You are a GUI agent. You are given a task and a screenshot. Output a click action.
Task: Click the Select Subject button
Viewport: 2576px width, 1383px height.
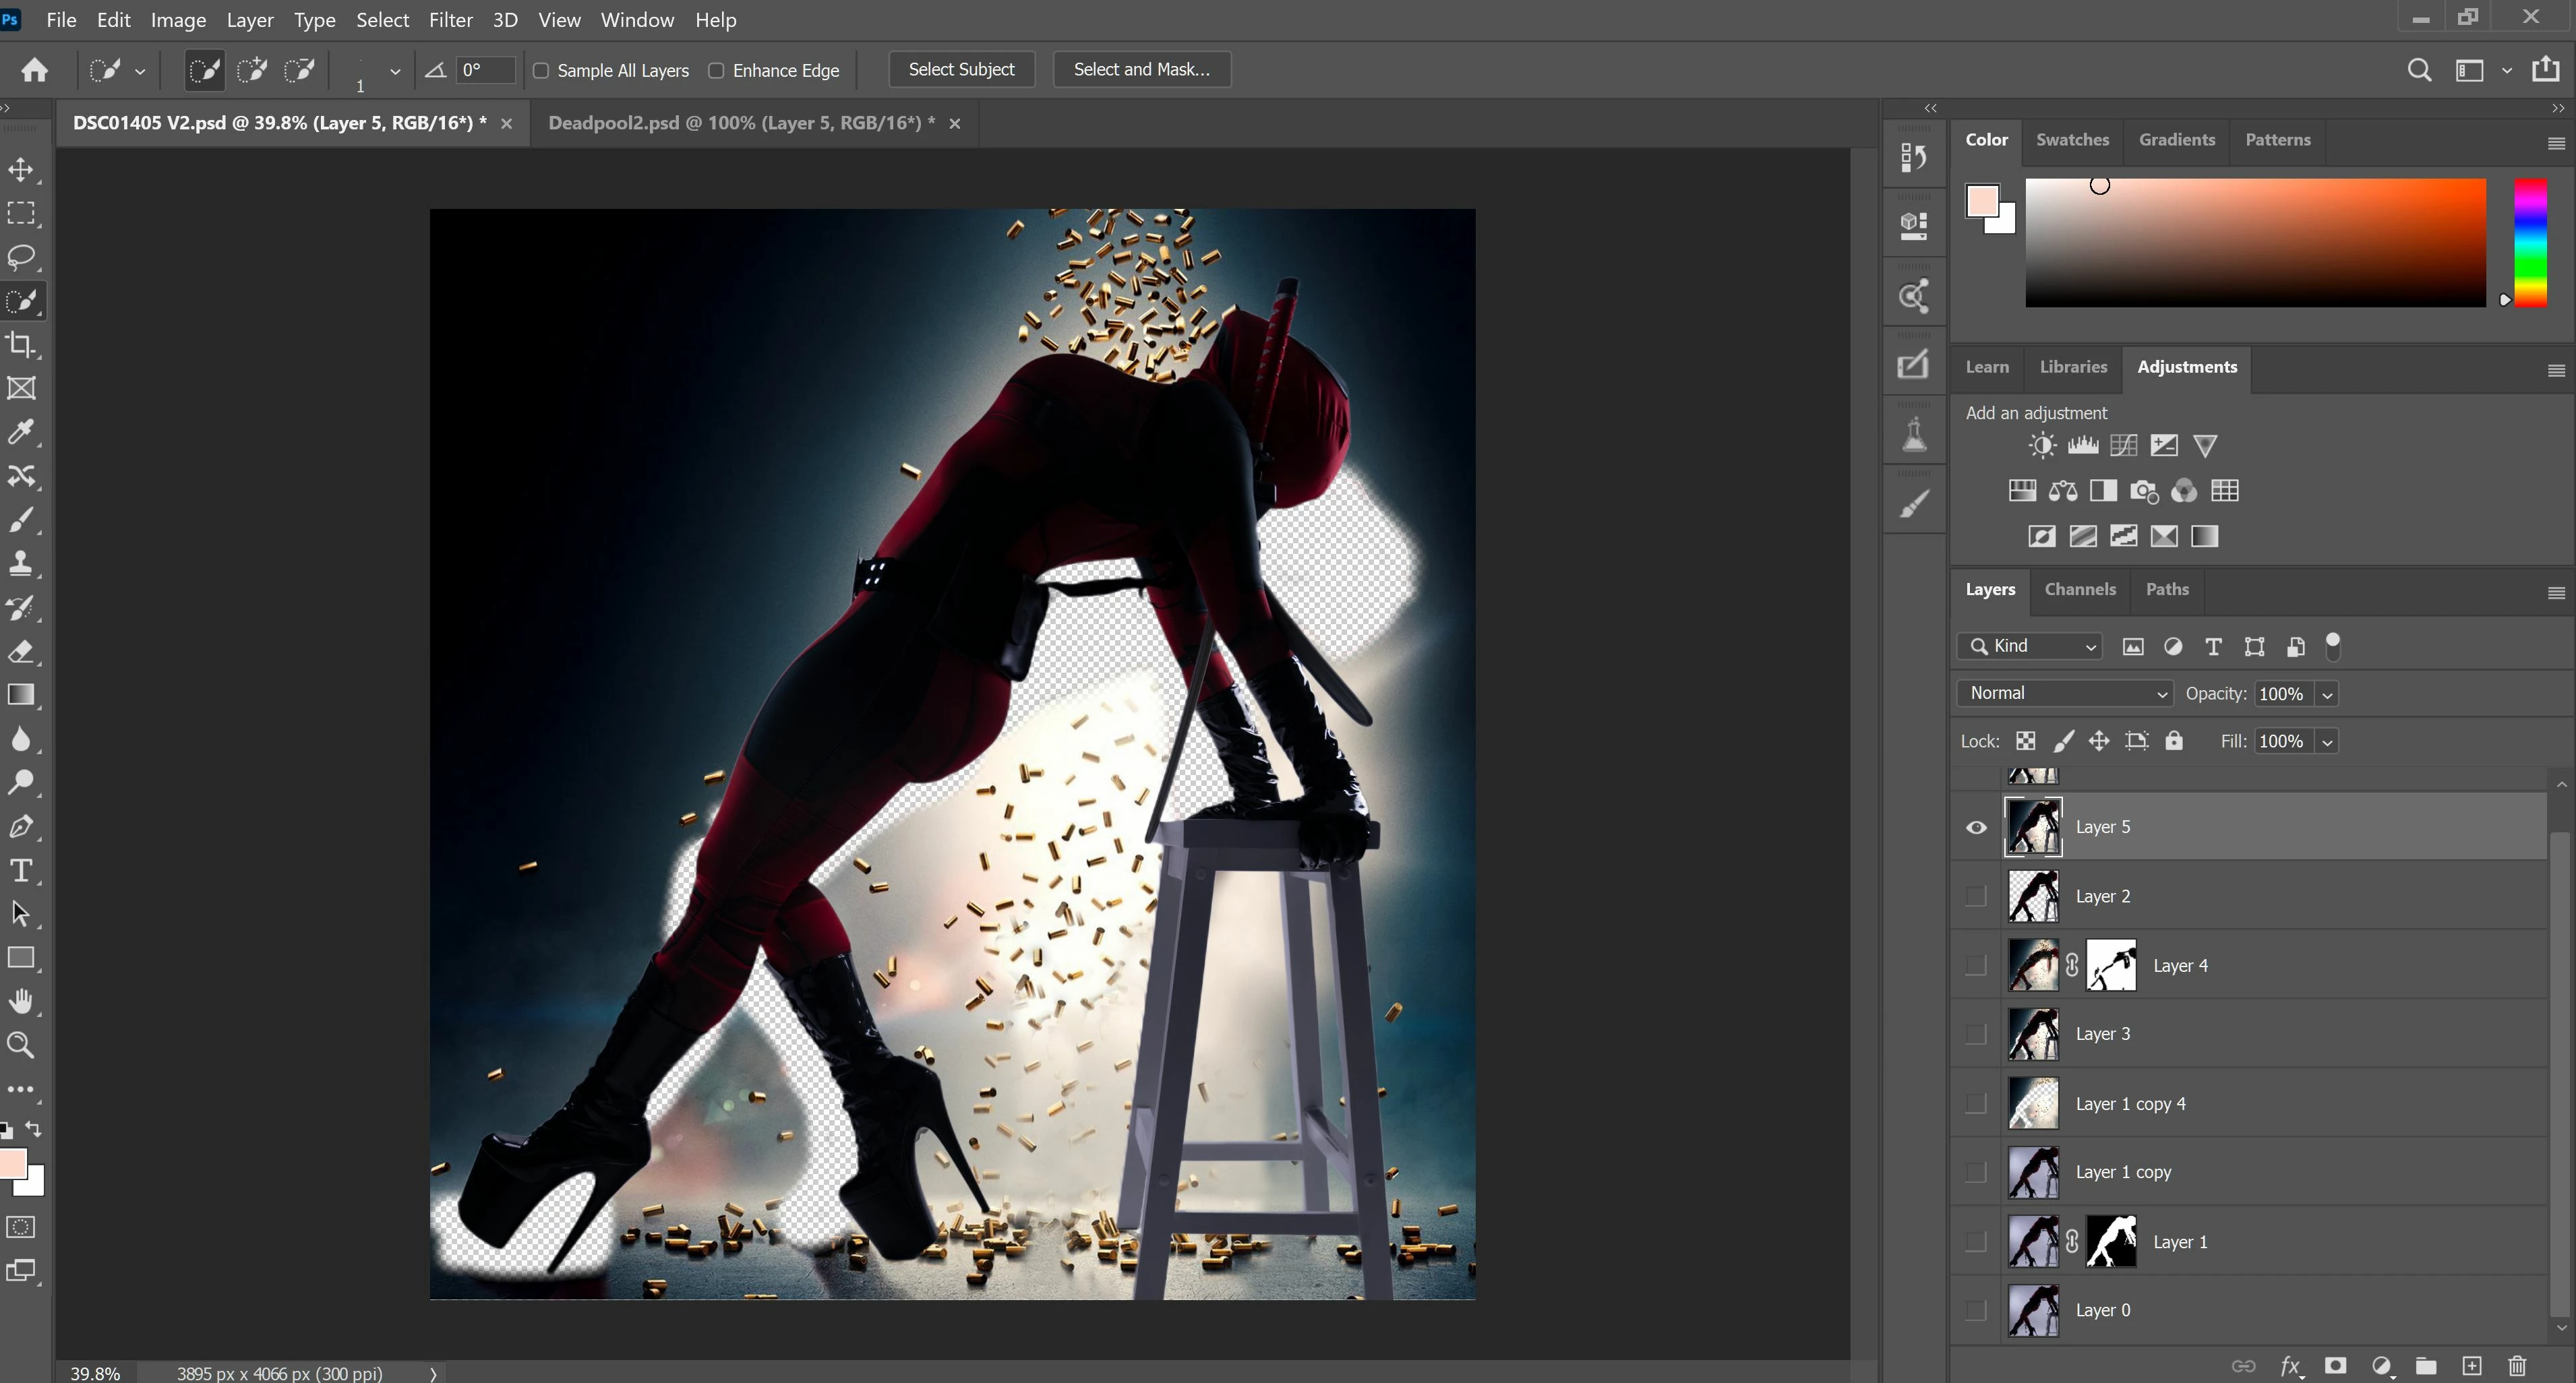[x=961, y=70]
